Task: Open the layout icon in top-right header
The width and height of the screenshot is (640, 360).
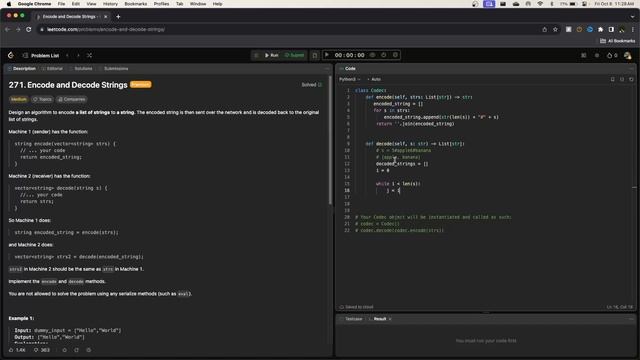Action: [x=584, y=56]
